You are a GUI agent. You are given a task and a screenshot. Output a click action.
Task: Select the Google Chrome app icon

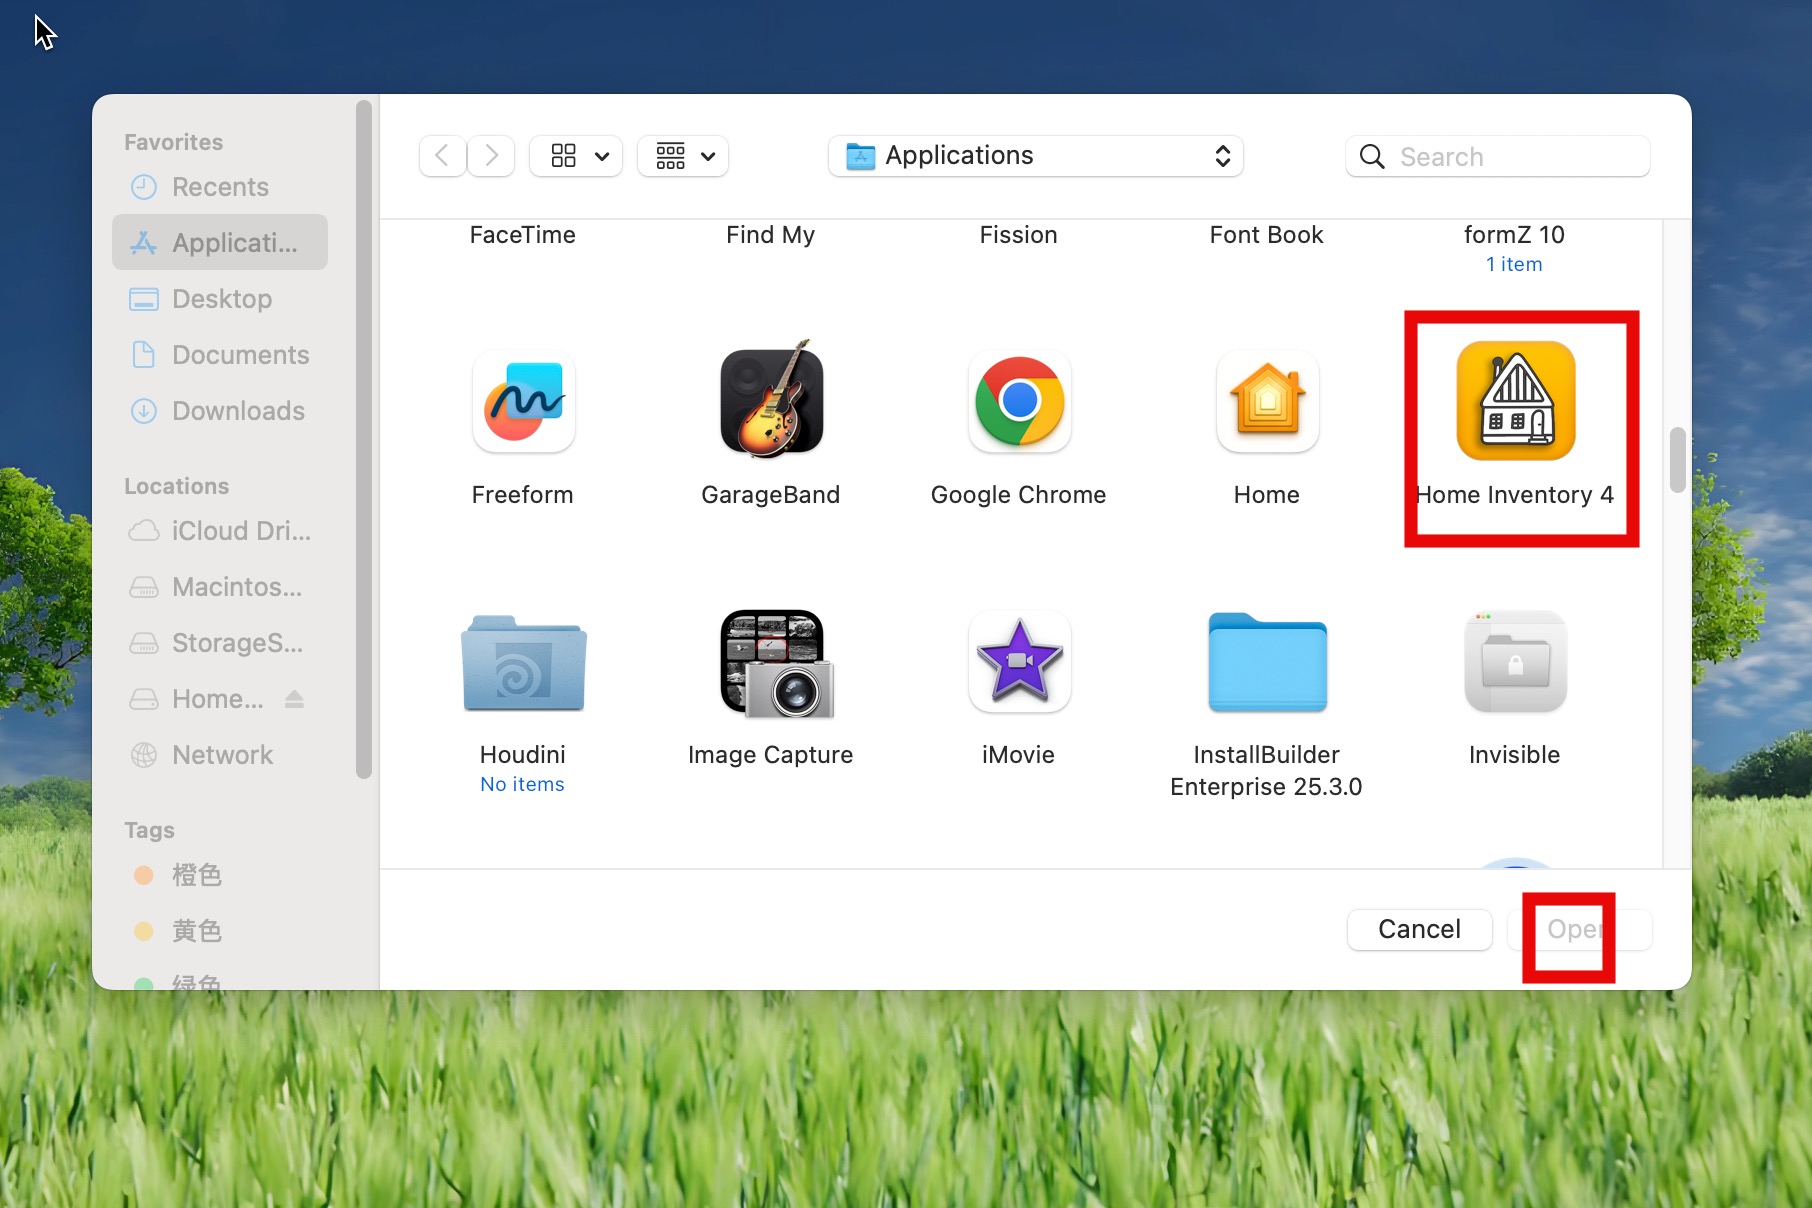[x=1019, y=402]
